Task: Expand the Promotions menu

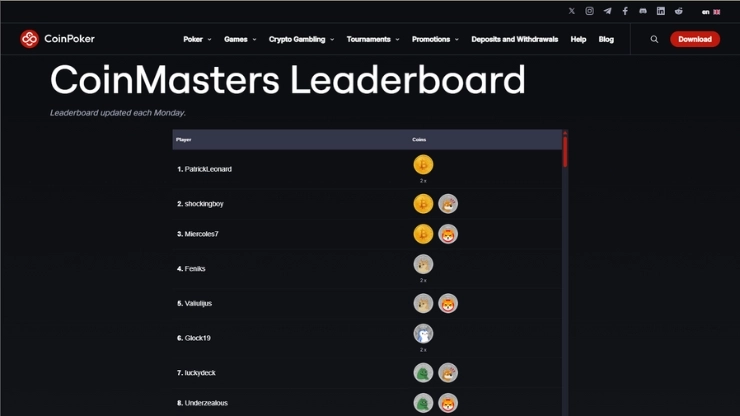Action: [435, 39]
